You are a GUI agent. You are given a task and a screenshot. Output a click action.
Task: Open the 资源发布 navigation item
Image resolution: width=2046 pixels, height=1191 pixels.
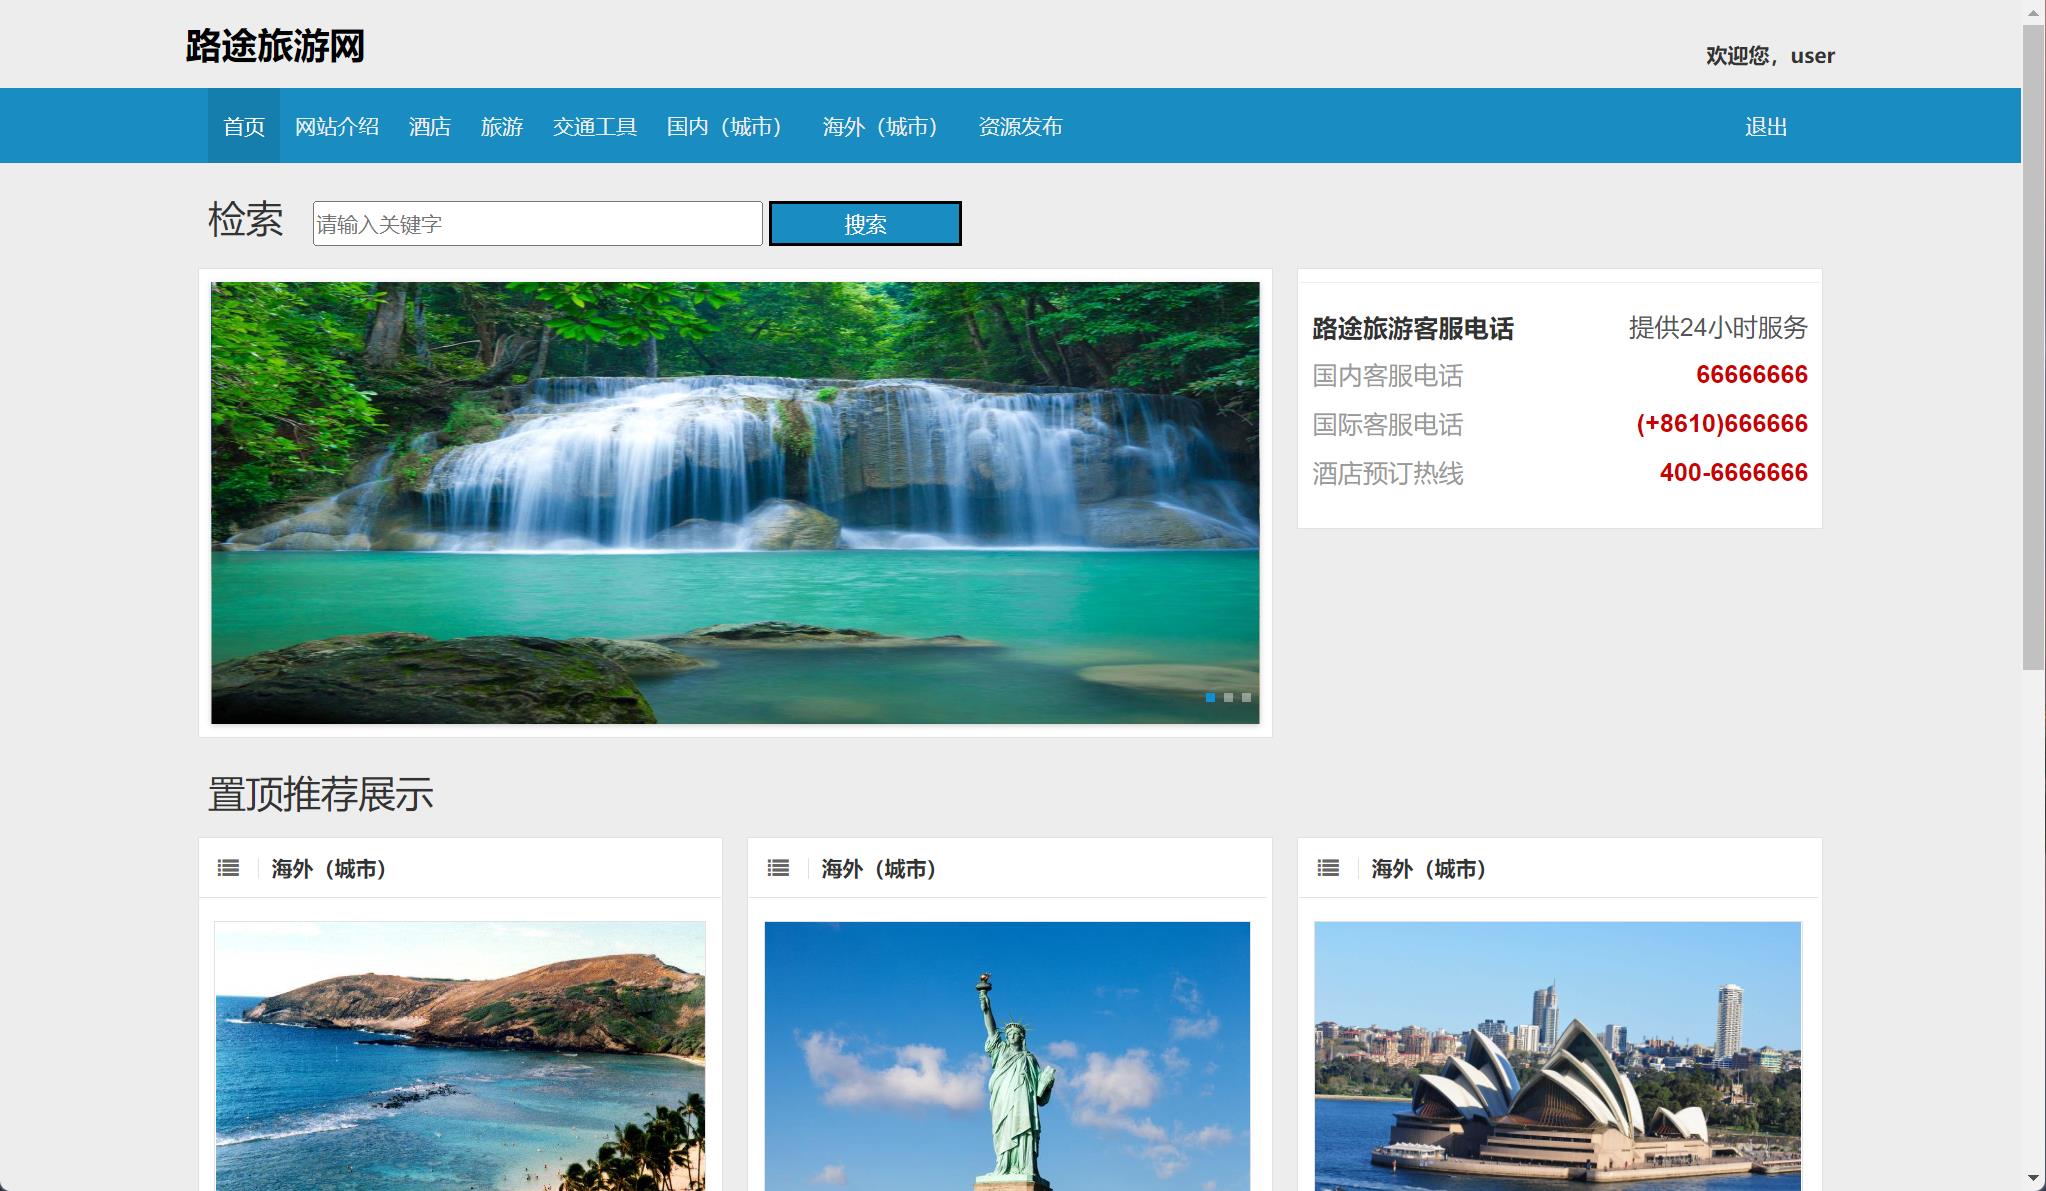tap(1021, 126)
